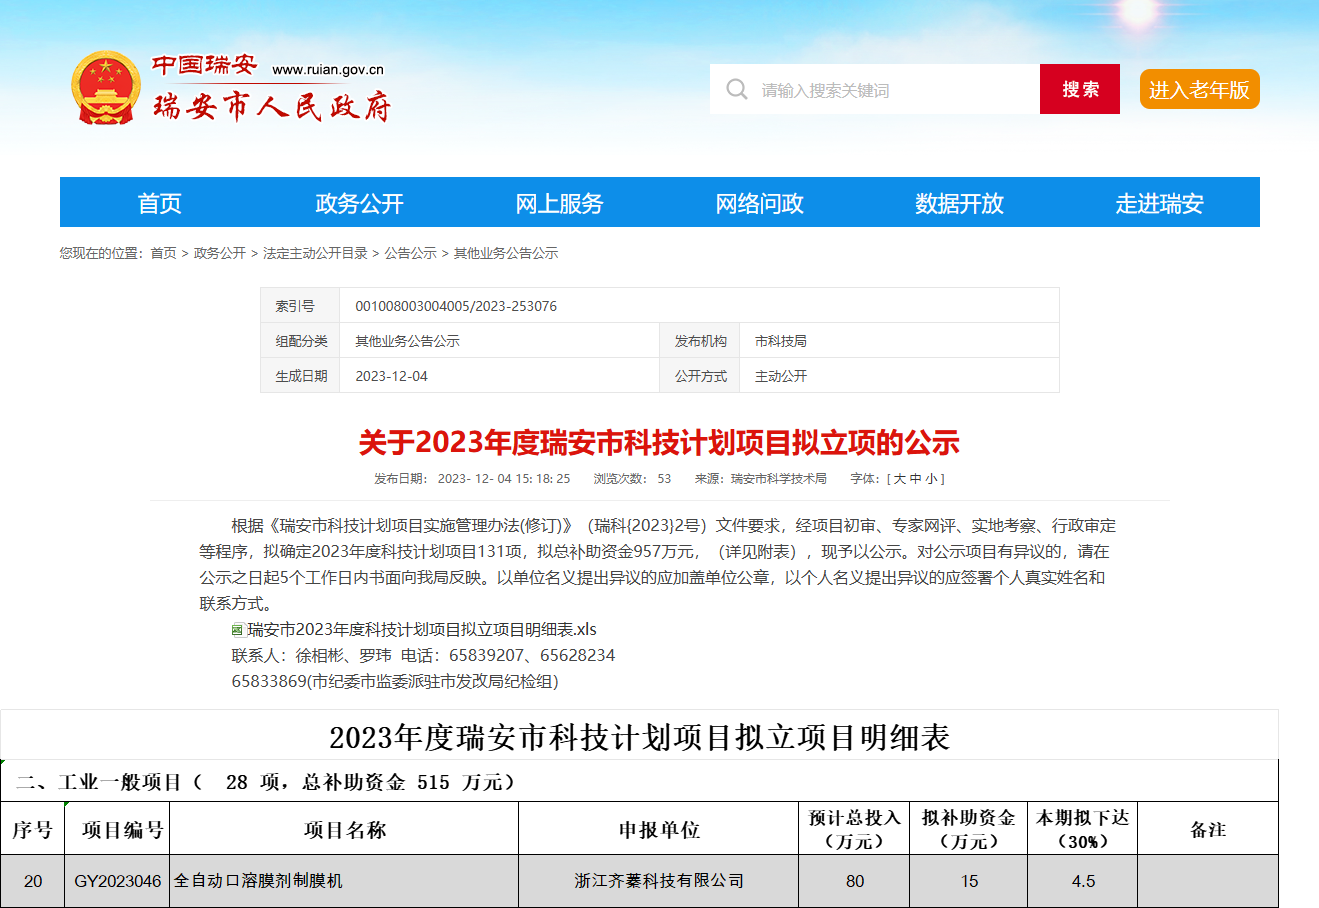Click the magnifier icon in search box
The width and height of the screenshot is (1319, 908).
click(737, 90)
